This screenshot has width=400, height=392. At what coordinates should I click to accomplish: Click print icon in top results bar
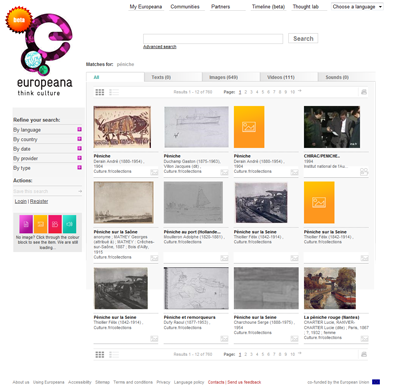[364, 92]
